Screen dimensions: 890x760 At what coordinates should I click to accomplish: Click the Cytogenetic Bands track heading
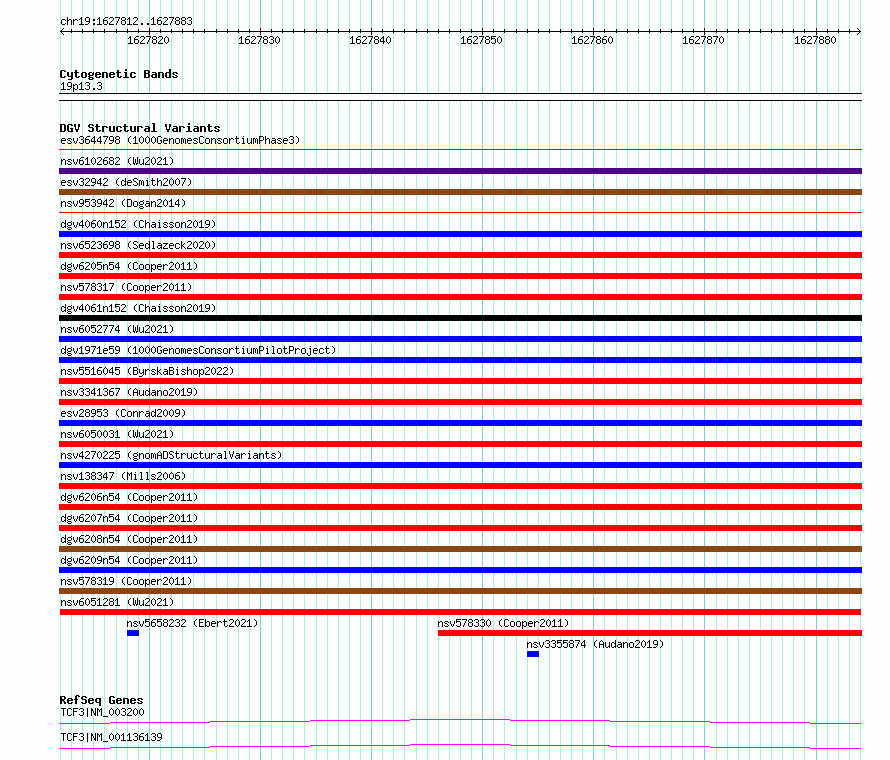(x=119, y=74)
